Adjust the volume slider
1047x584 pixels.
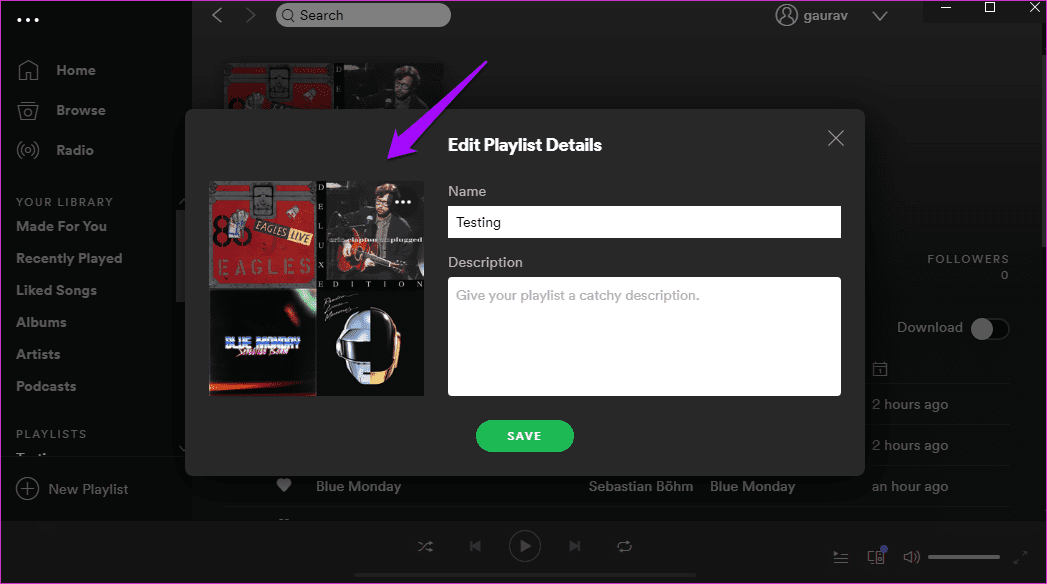point(964,557)
